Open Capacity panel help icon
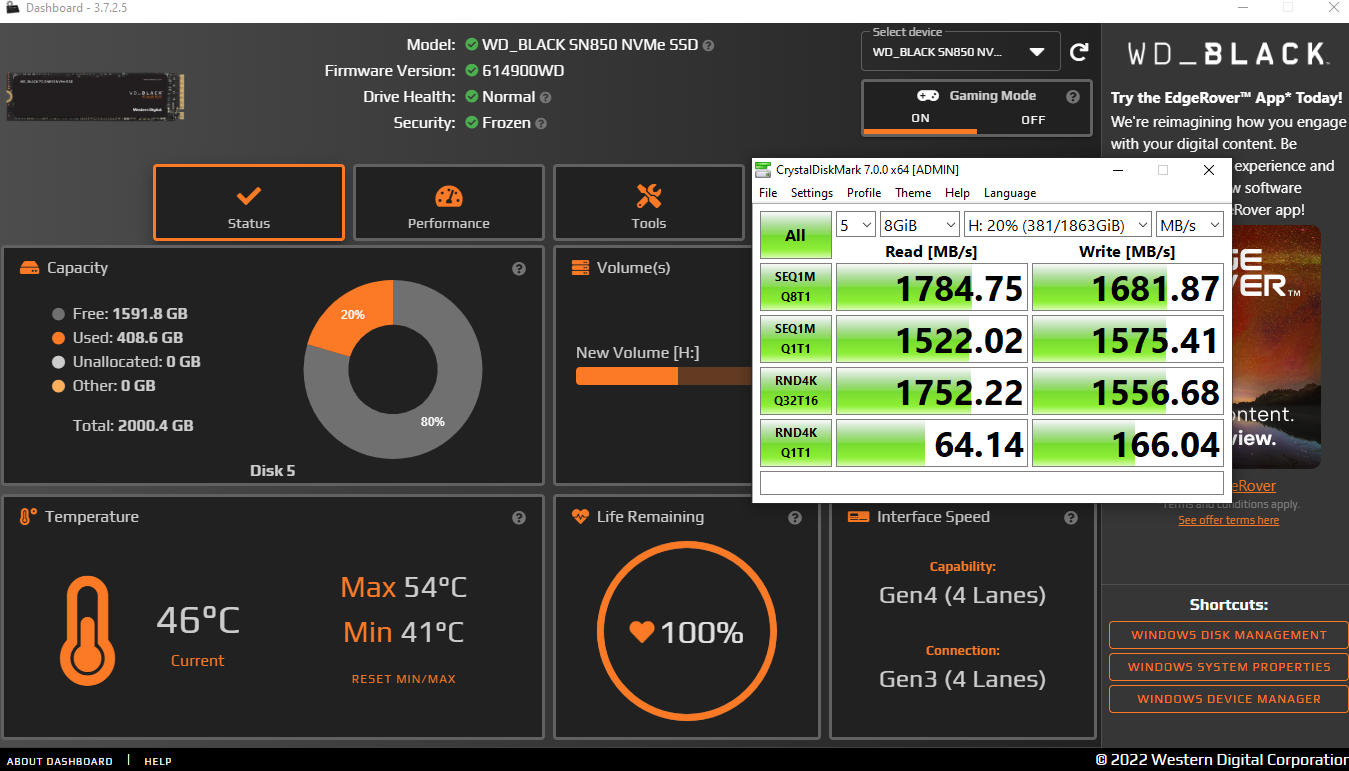The width and height of the screenshot is (1349, 771). pyautogui.click(x=519, y=268)
